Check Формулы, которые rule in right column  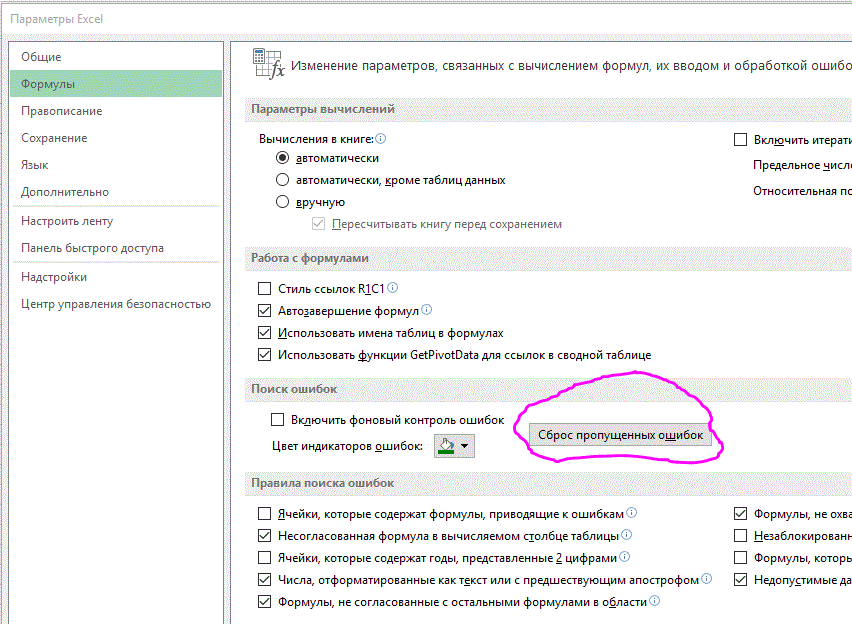[740, 558]
